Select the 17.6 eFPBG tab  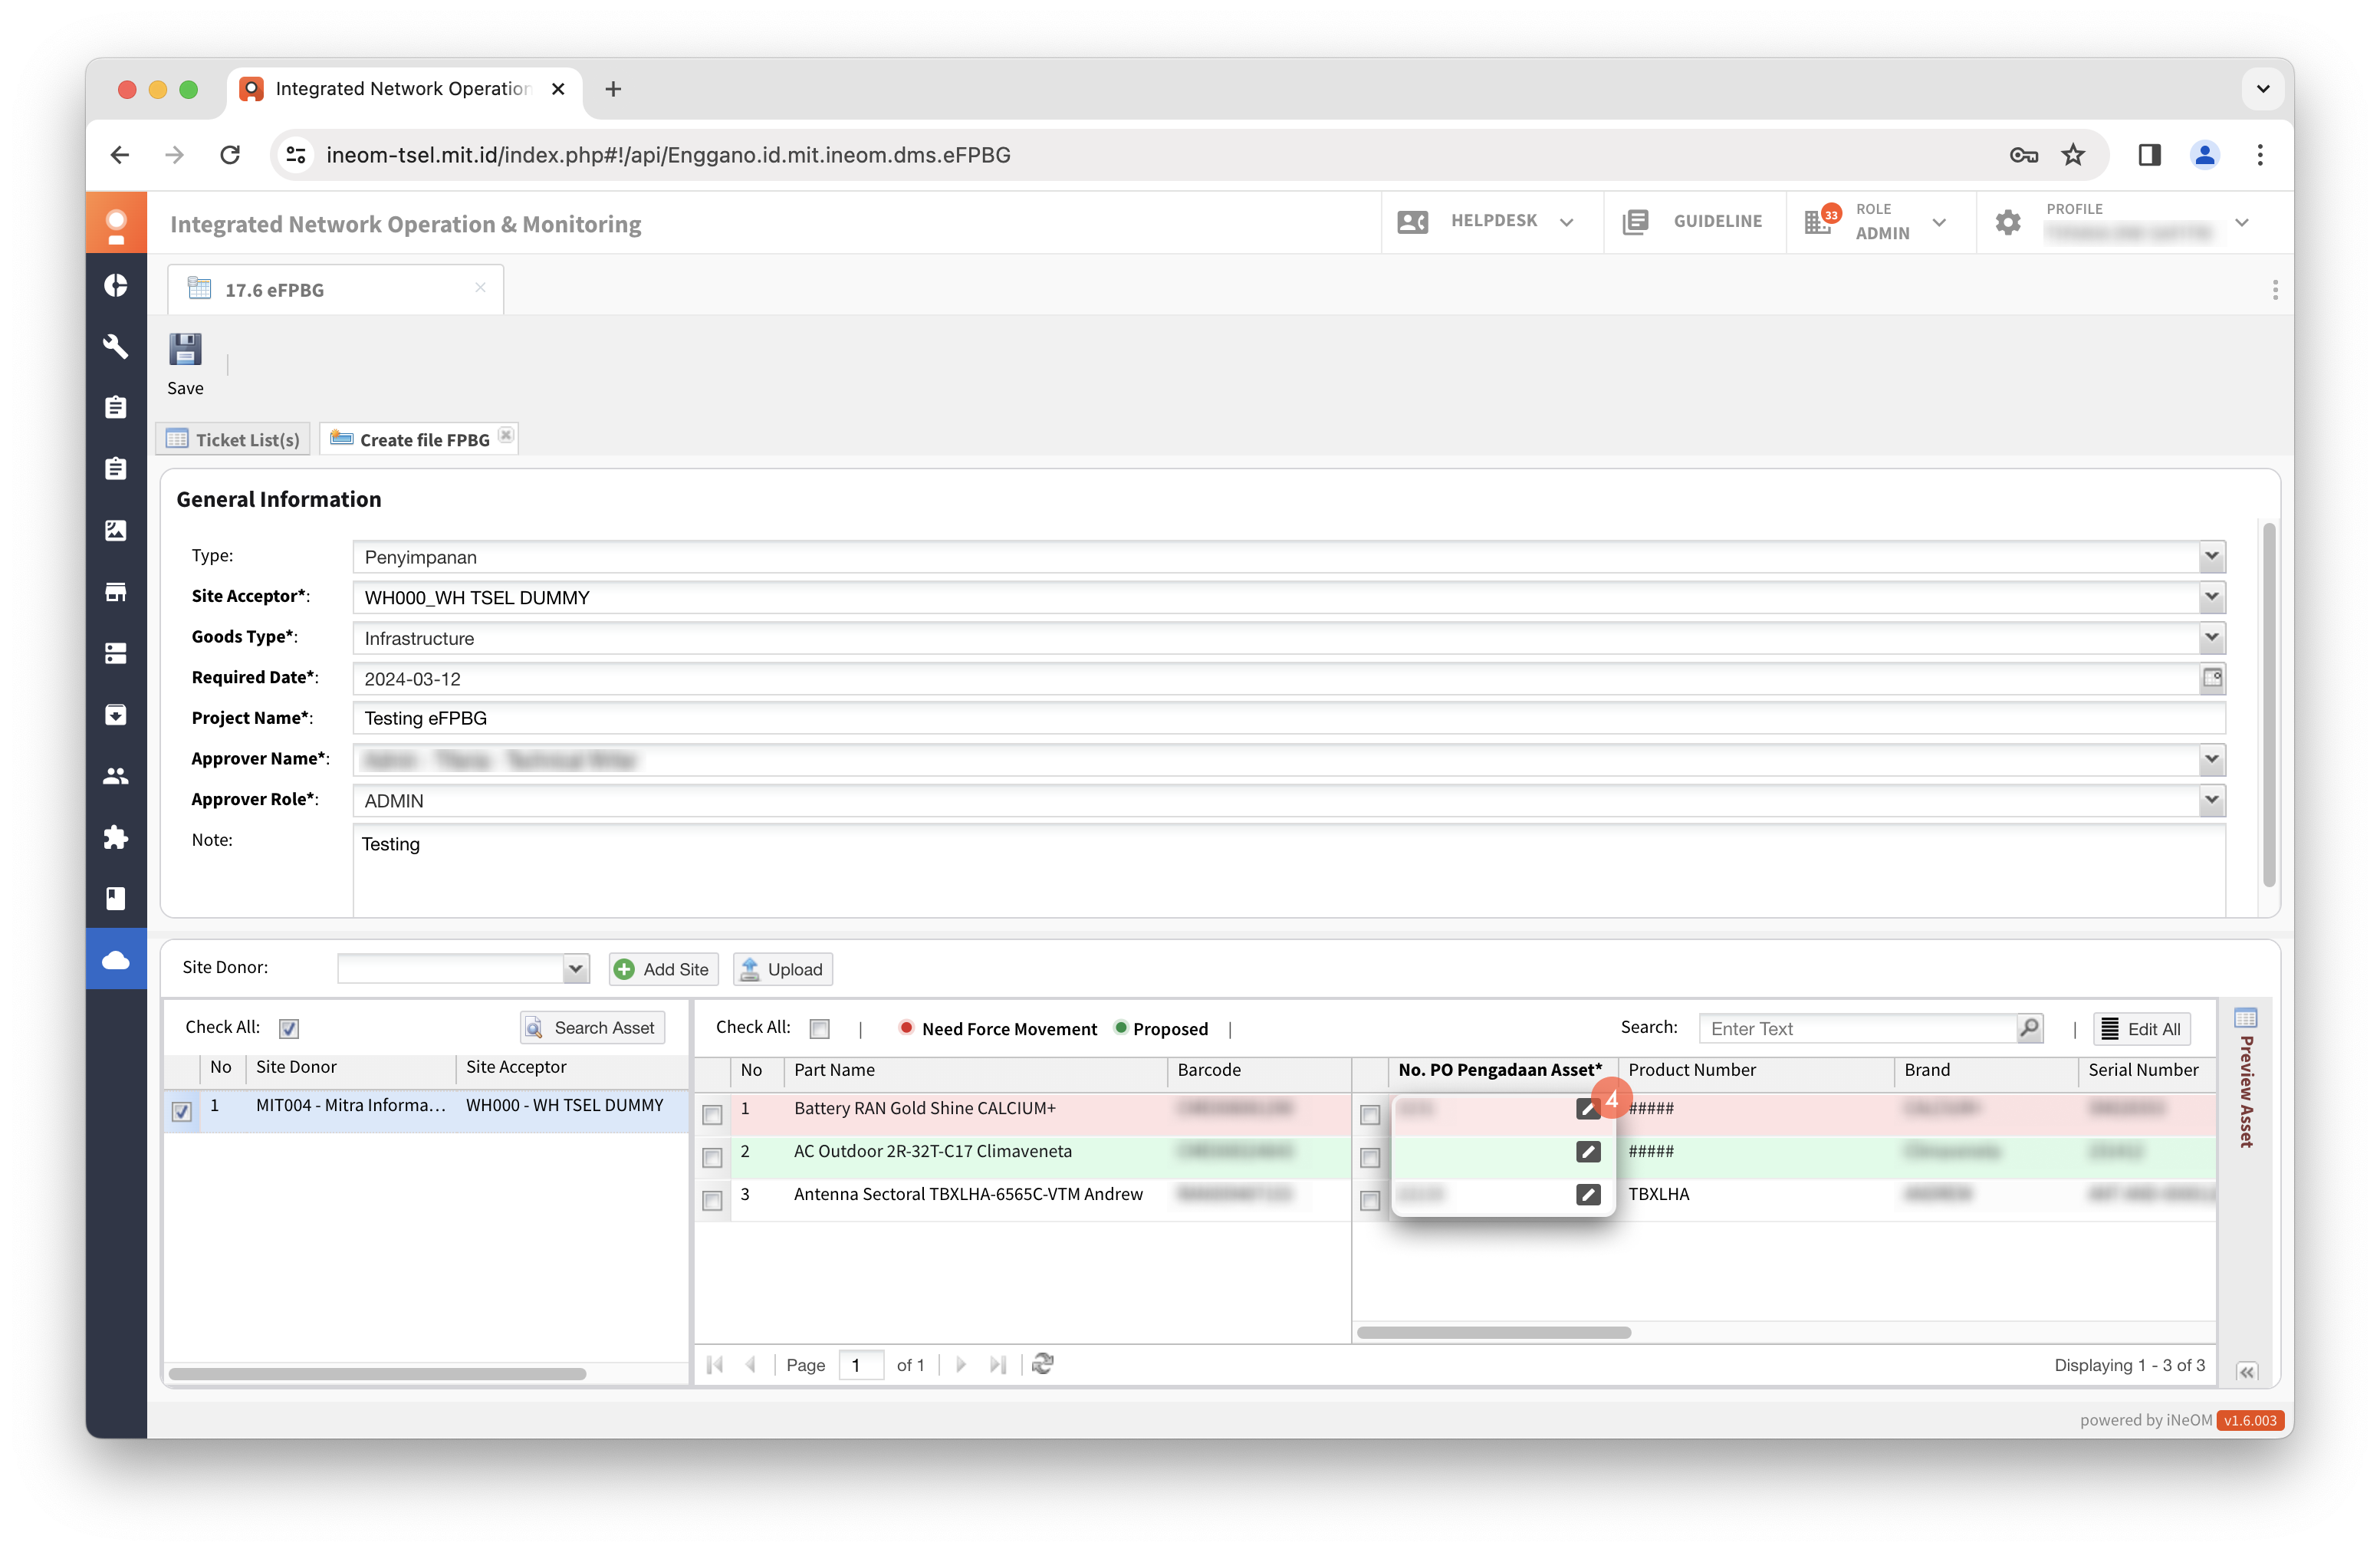click(x=335, y=289)
